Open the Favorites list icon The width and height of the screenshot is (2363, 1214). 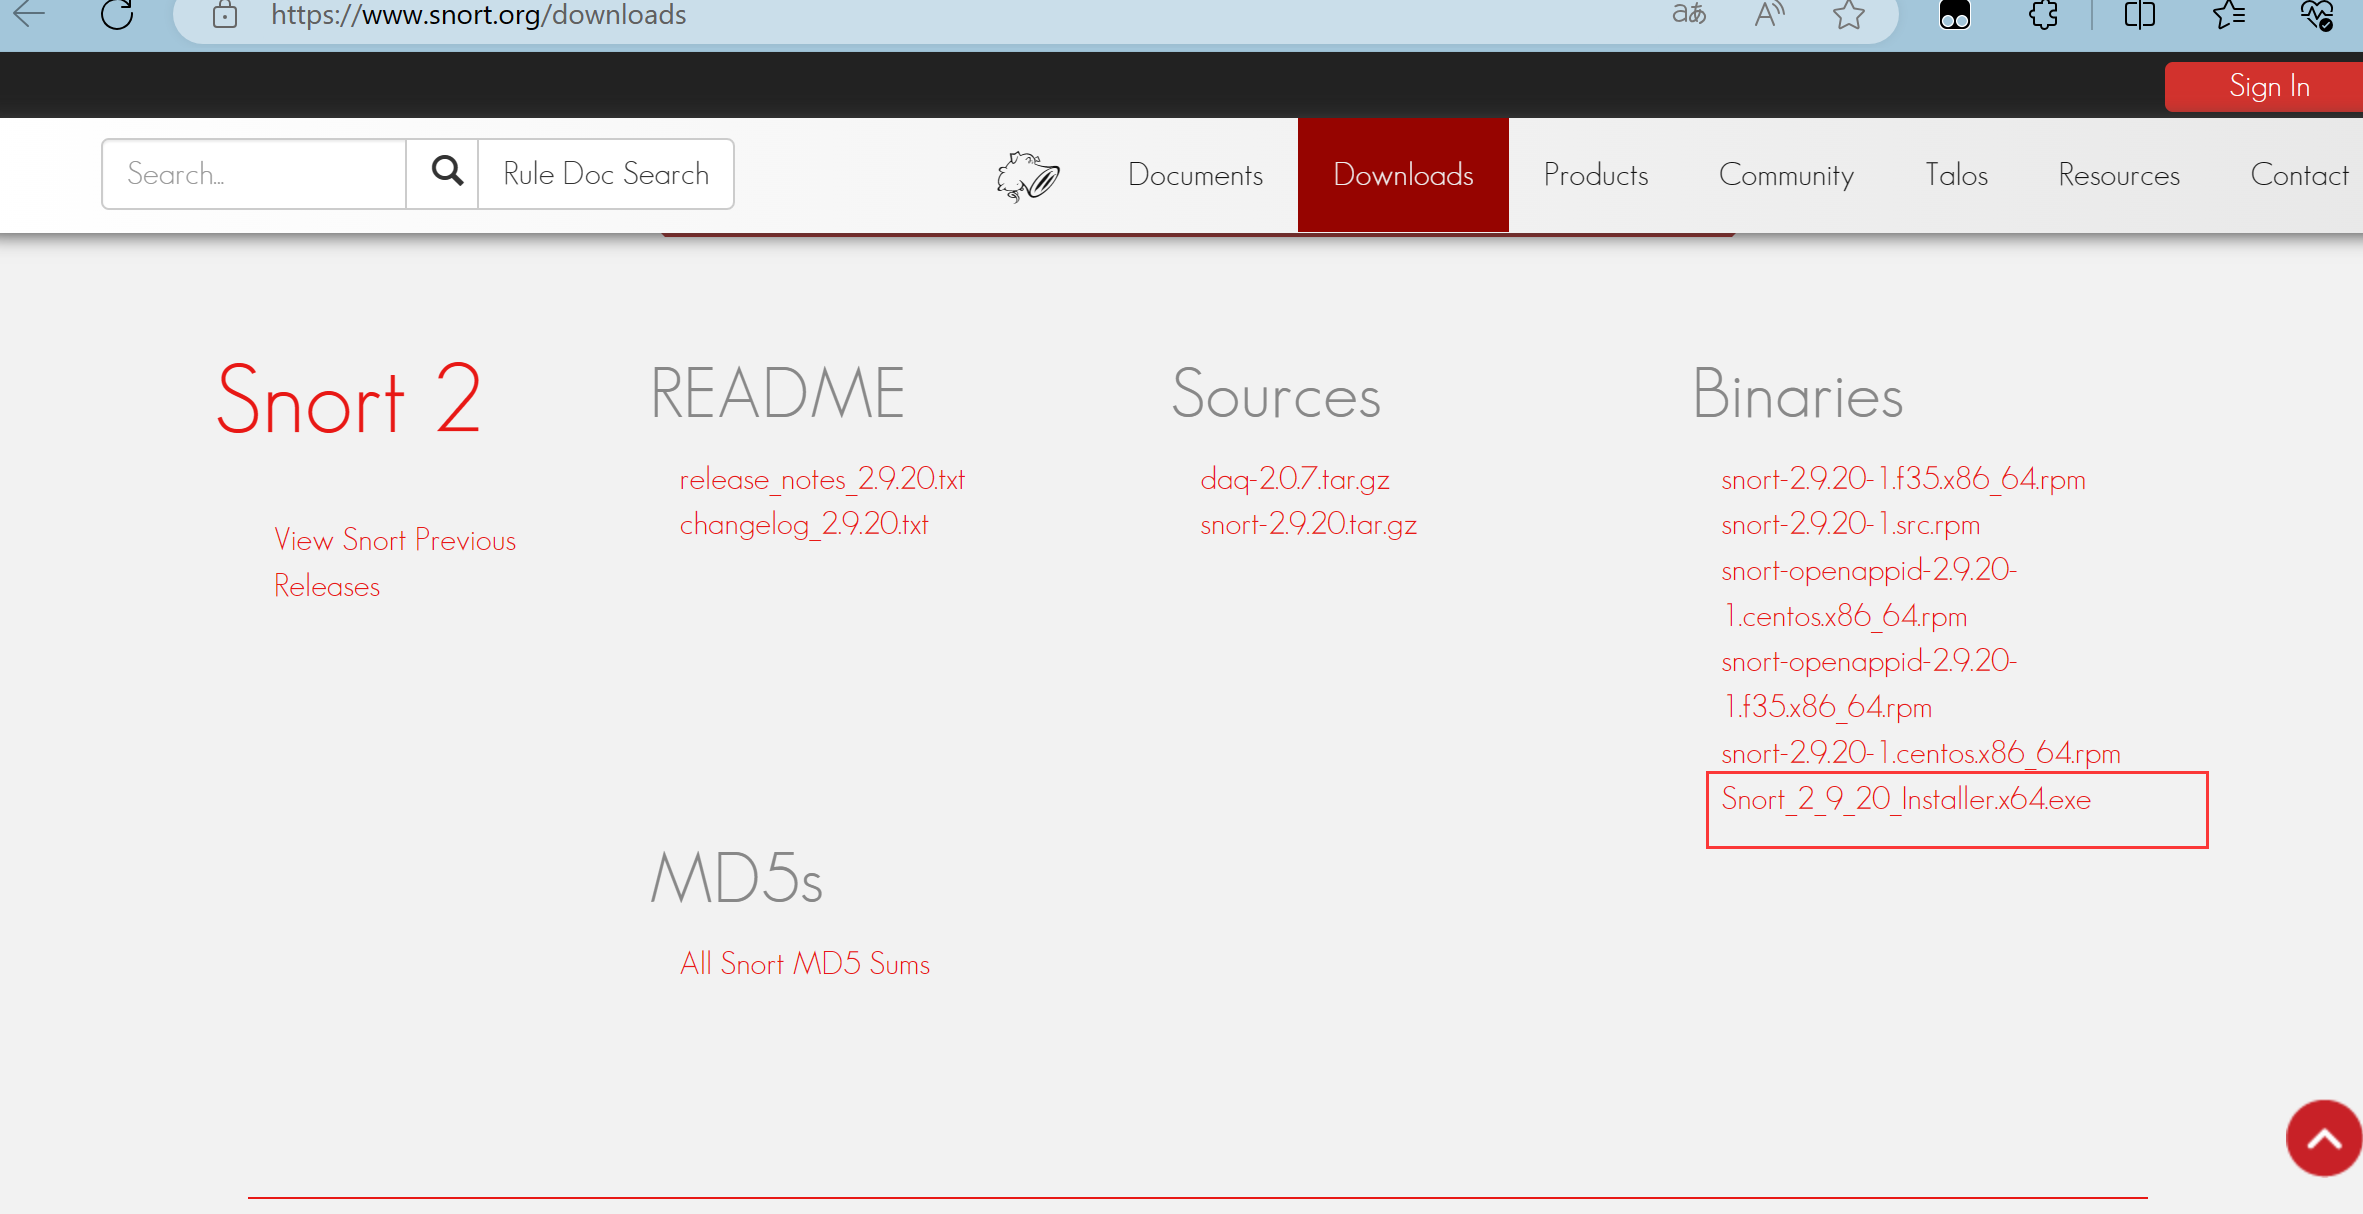tap(2229, 14)
